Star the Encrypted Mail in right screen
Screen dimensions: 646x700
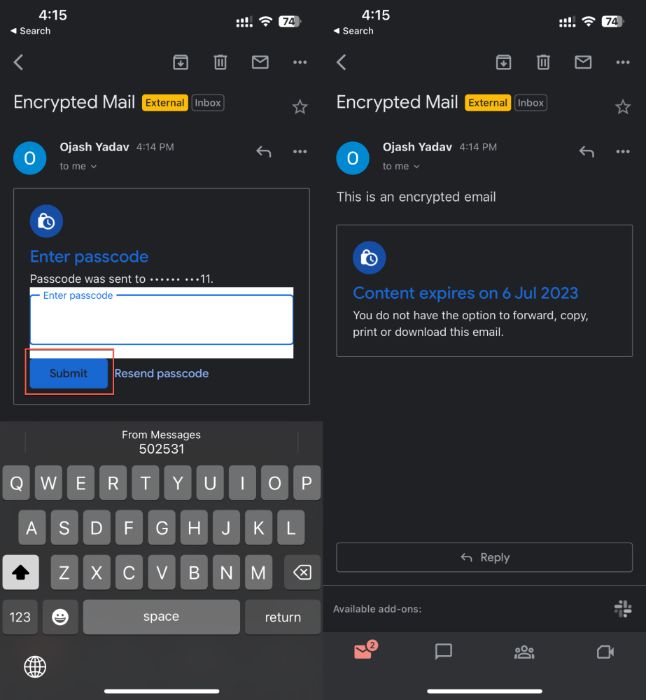[623, 107]
